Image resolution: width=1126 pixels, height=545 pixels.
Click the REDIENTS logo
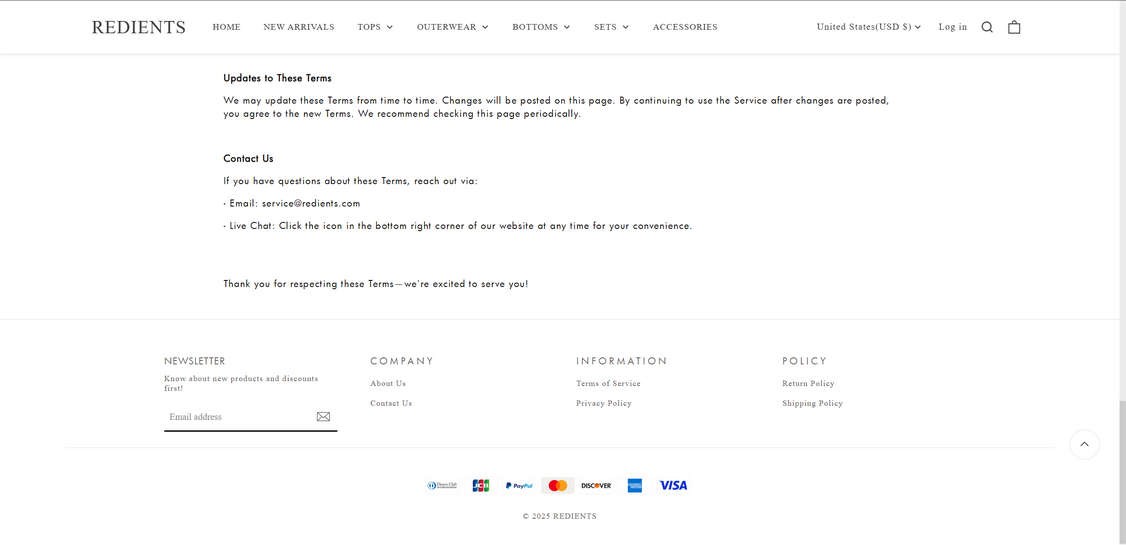coord(139,27)
